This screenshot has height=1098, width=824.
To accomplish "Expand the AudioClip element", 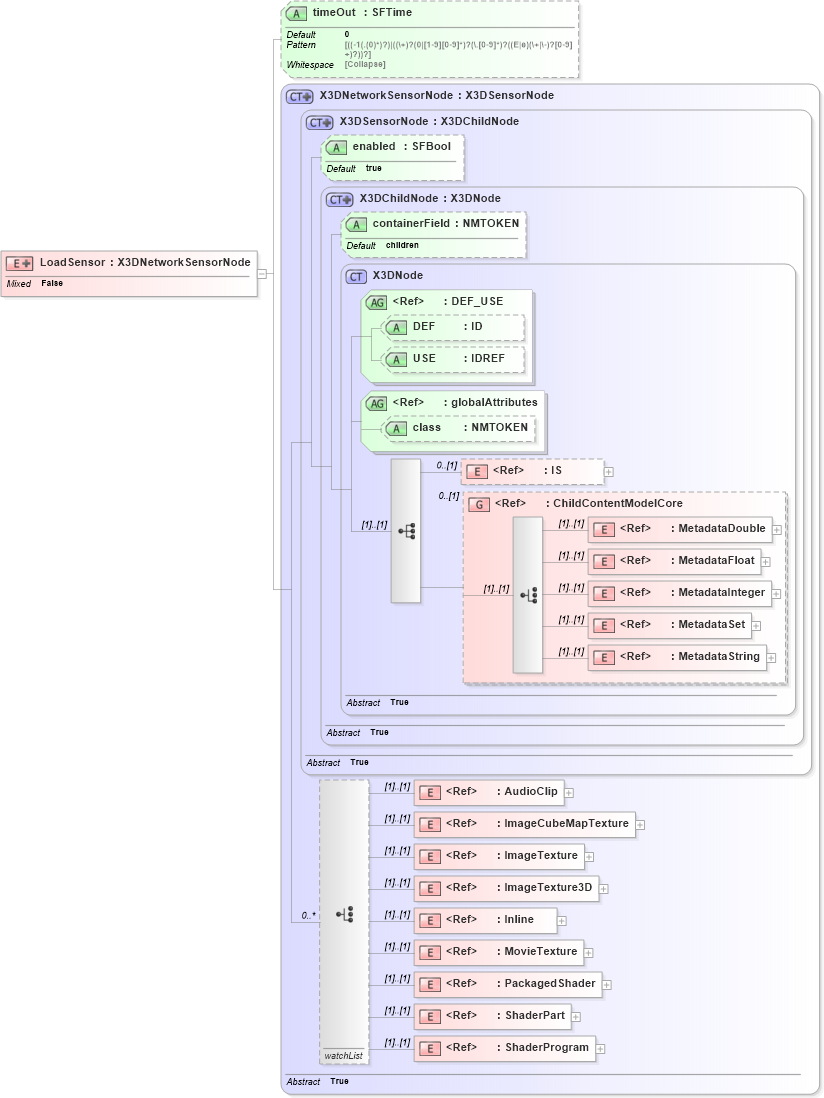I will (569, 793).
